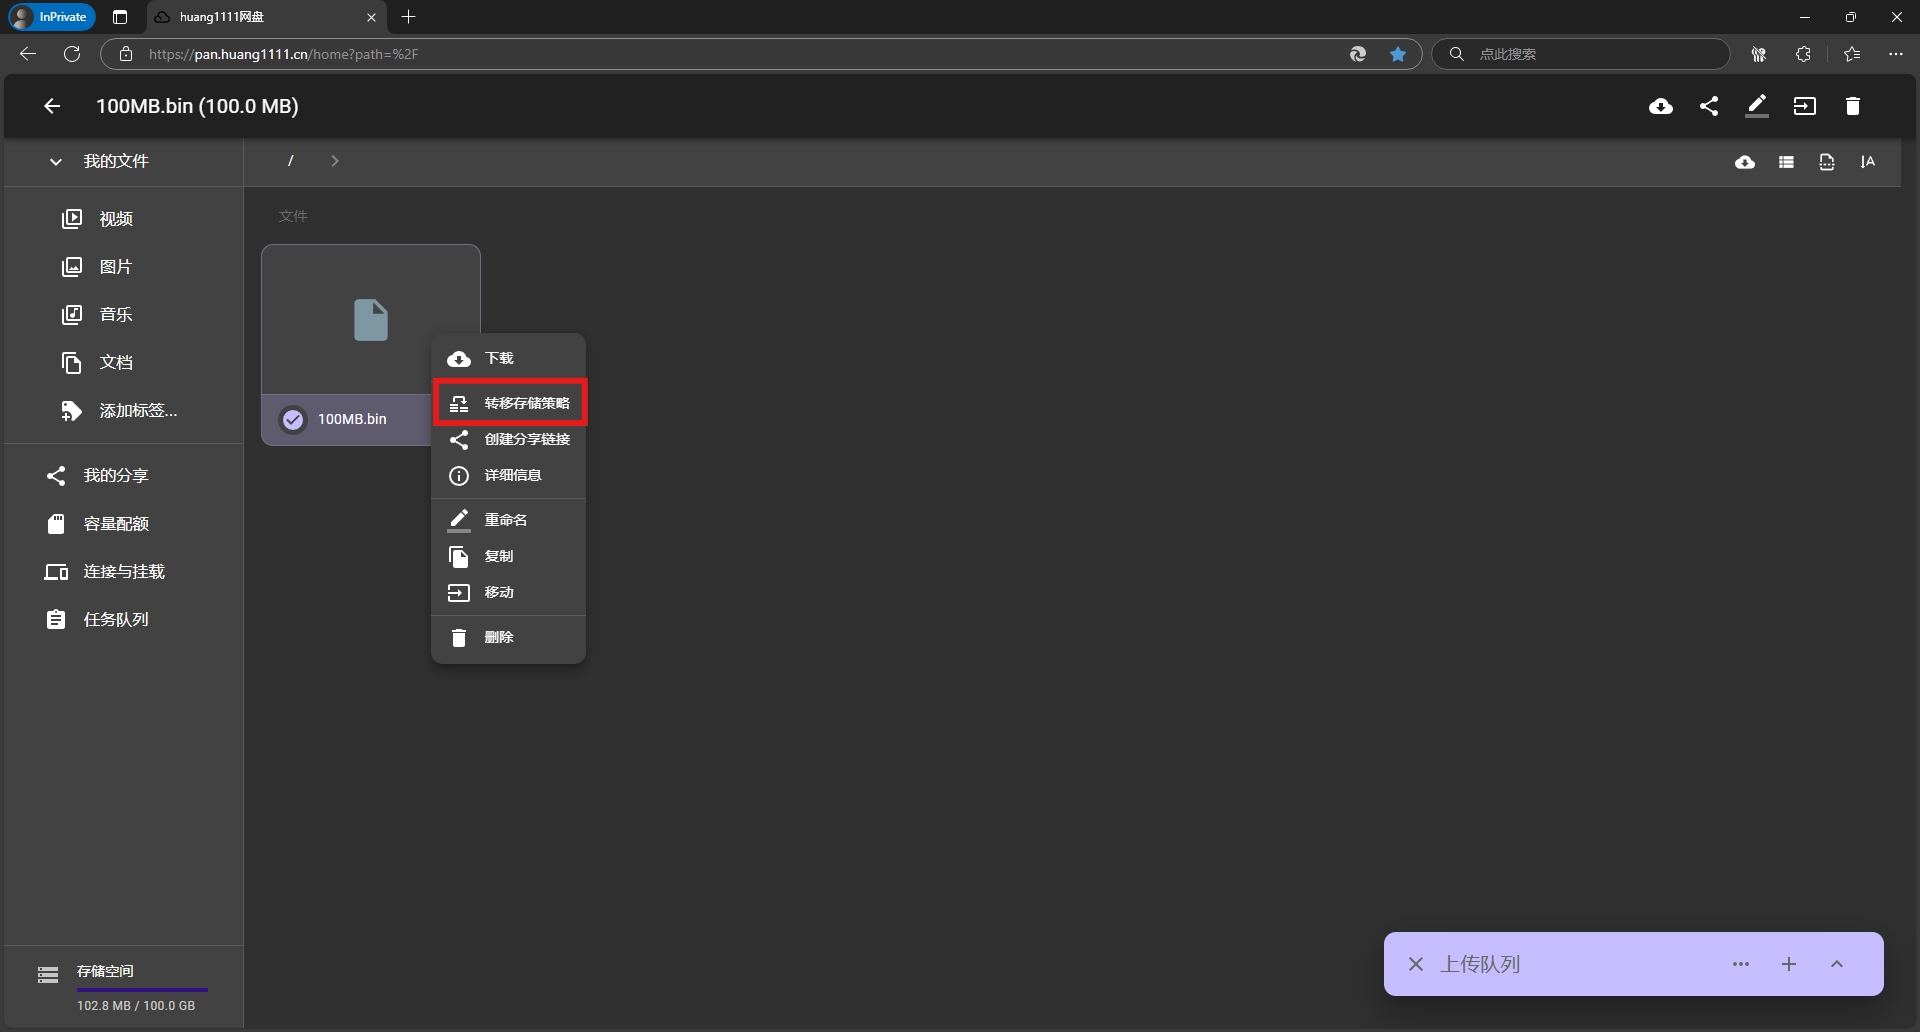Viewport: 1920px width, 1032px height.
Task: Click the move icon in top header
Action: tap(1805, 106)
